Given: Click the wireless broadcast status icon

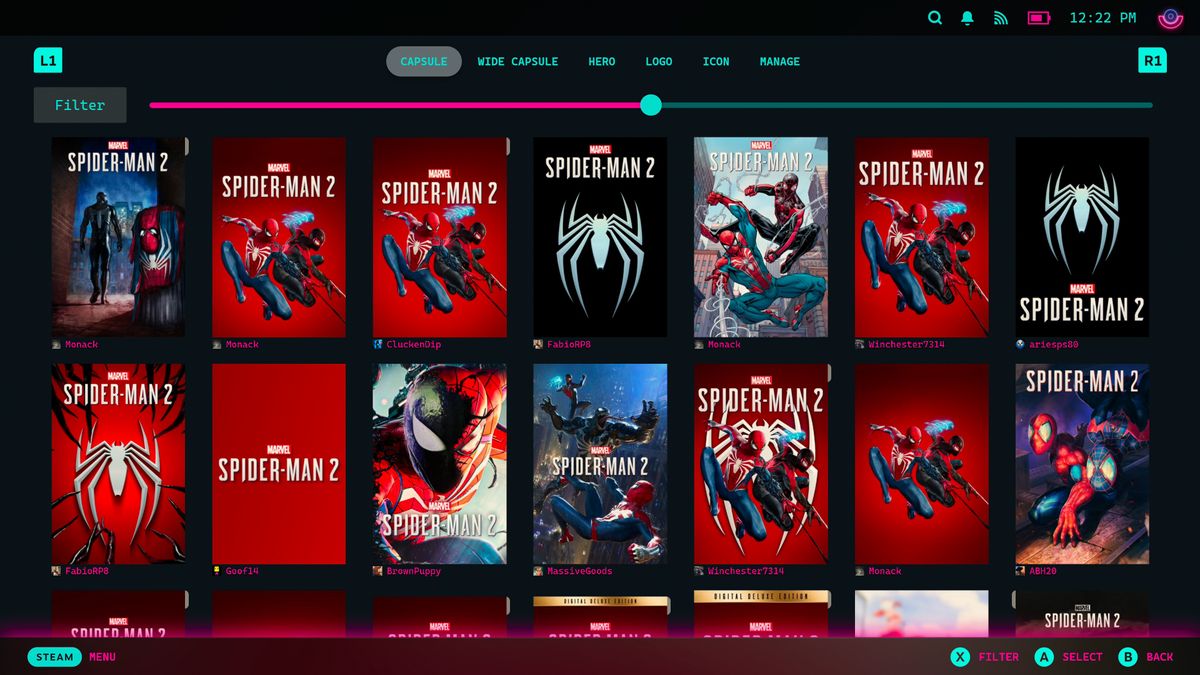Looking at the screenshot, I should click(1000, 18).
